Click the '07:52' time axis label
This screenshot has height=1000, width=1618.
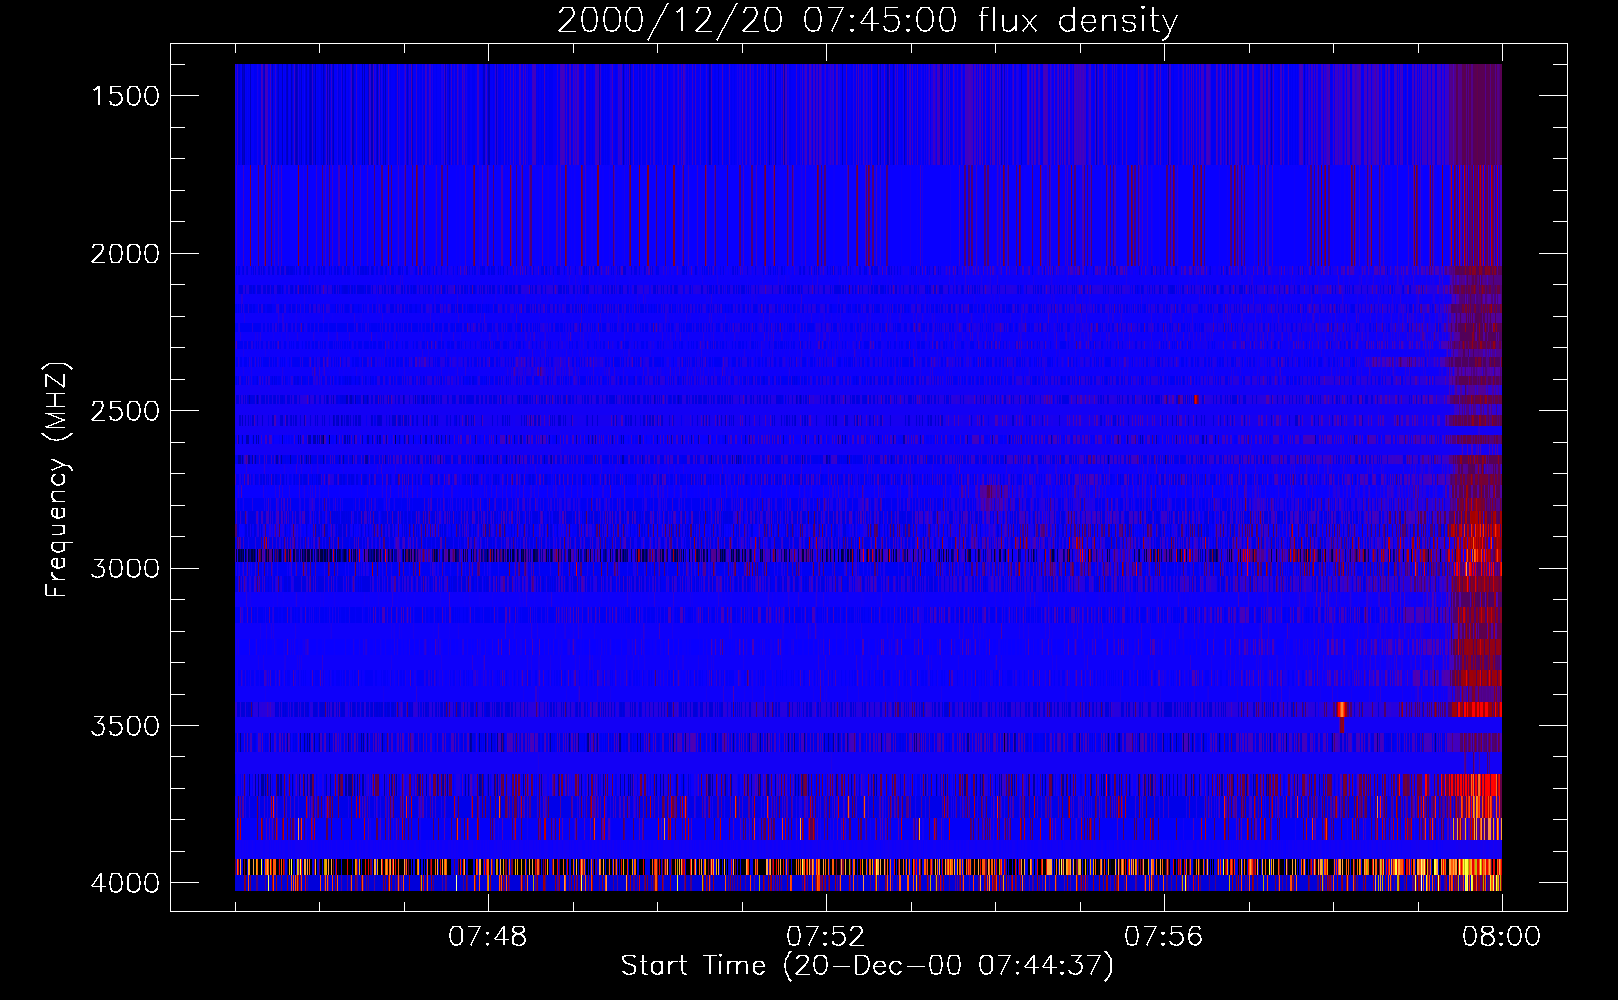[x=826, y=937]
